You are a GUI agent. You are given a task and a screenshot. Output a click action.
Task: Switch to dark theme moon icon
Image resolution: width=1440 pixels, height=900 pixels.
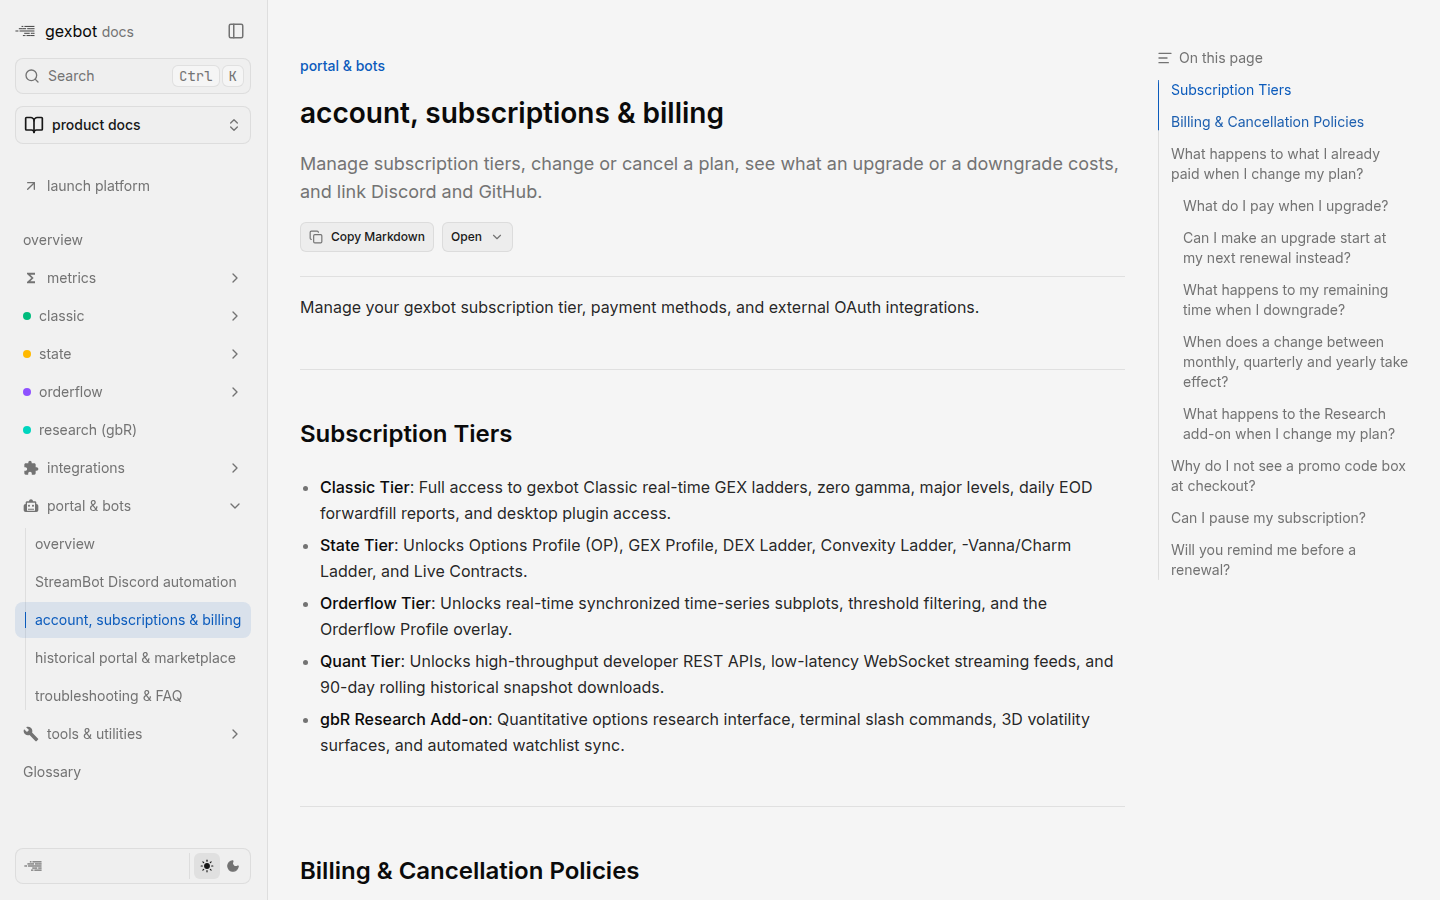click(x=233, y=866)
